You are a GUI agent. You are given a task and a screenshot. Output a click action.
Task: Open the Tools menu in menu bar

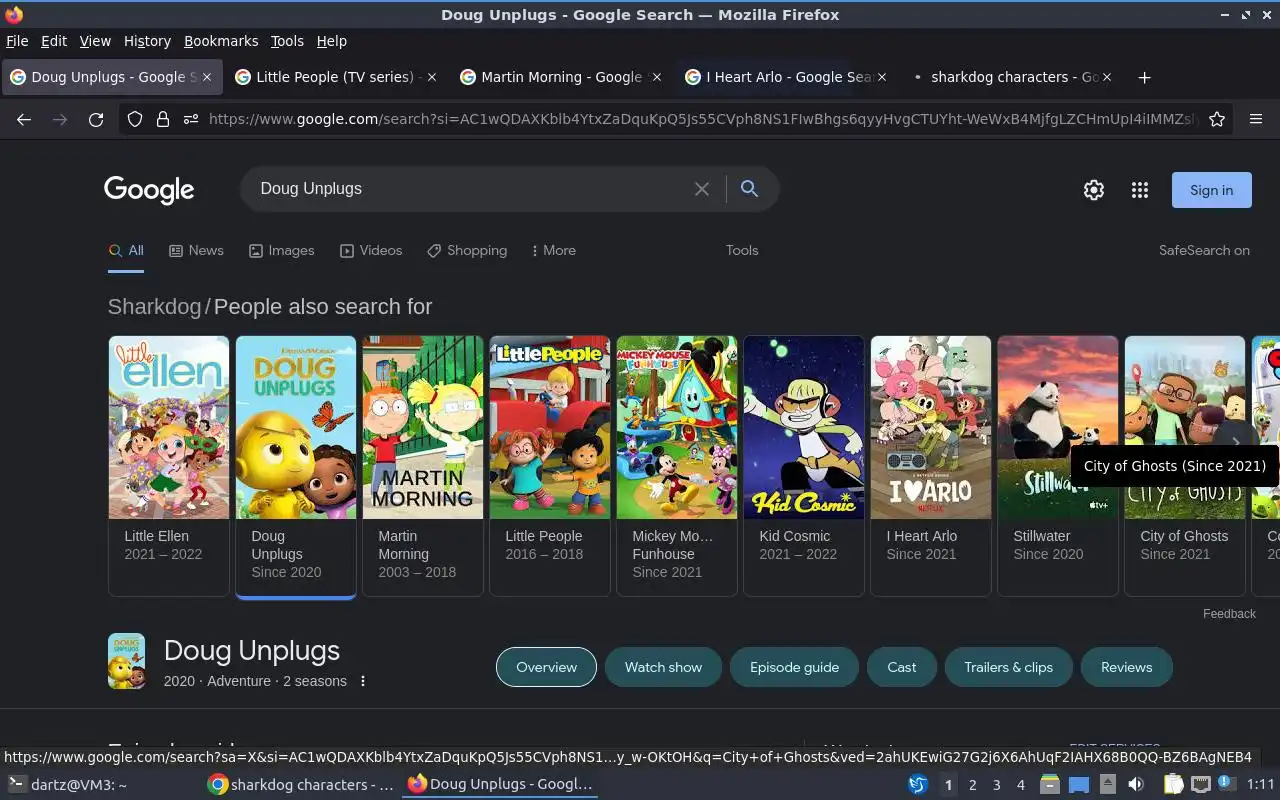[287, 41]
